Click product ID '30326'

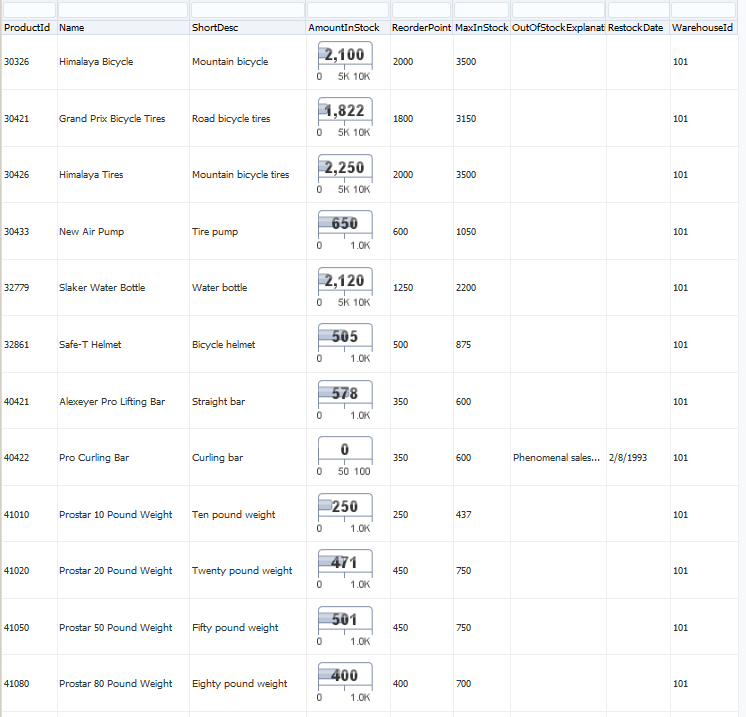[x=17, y=62]
